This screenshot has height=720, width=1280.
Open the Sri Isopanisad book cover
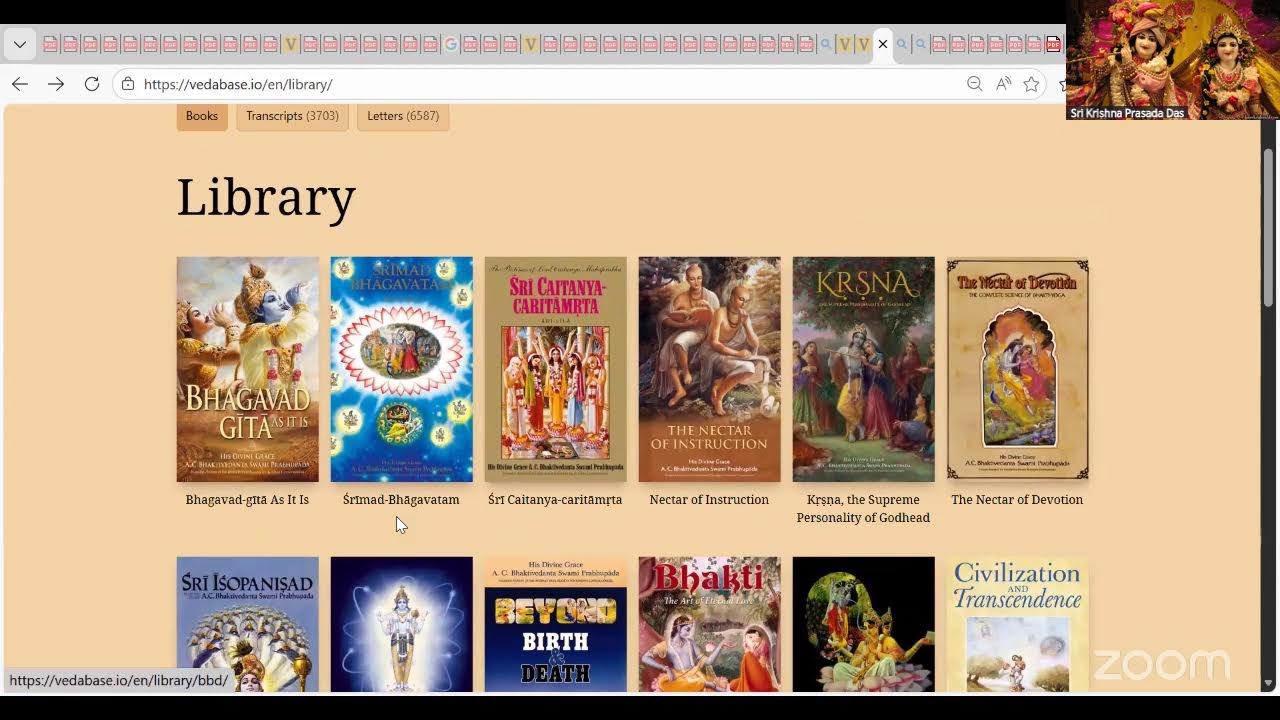point(248,624)
